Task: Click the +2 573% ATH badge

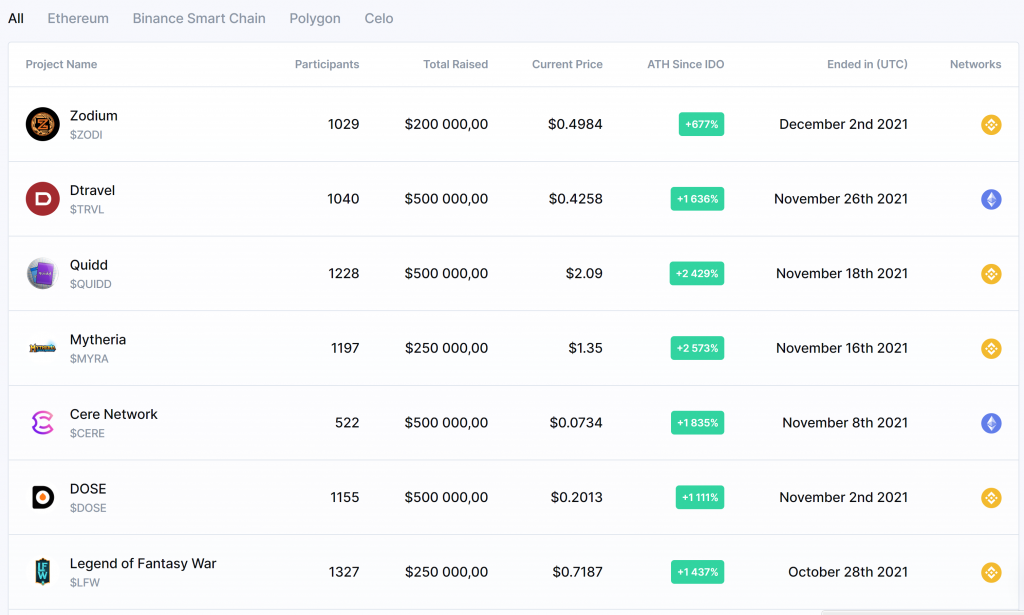Action: (x=697, y=348)
